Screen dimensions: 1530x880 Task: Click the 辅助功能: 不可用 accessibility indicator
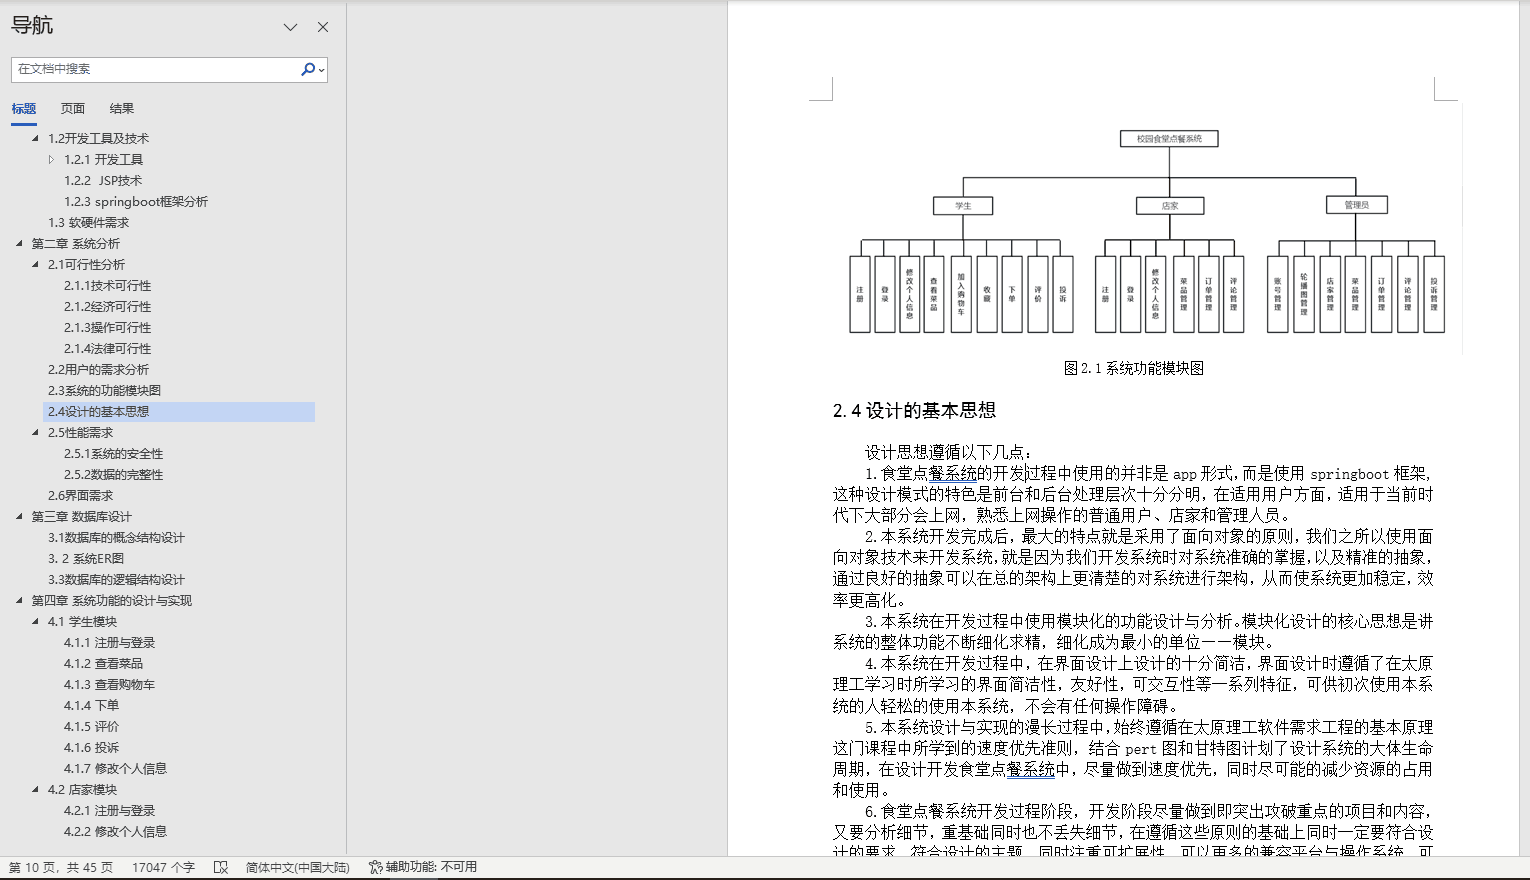click(423, 867)
